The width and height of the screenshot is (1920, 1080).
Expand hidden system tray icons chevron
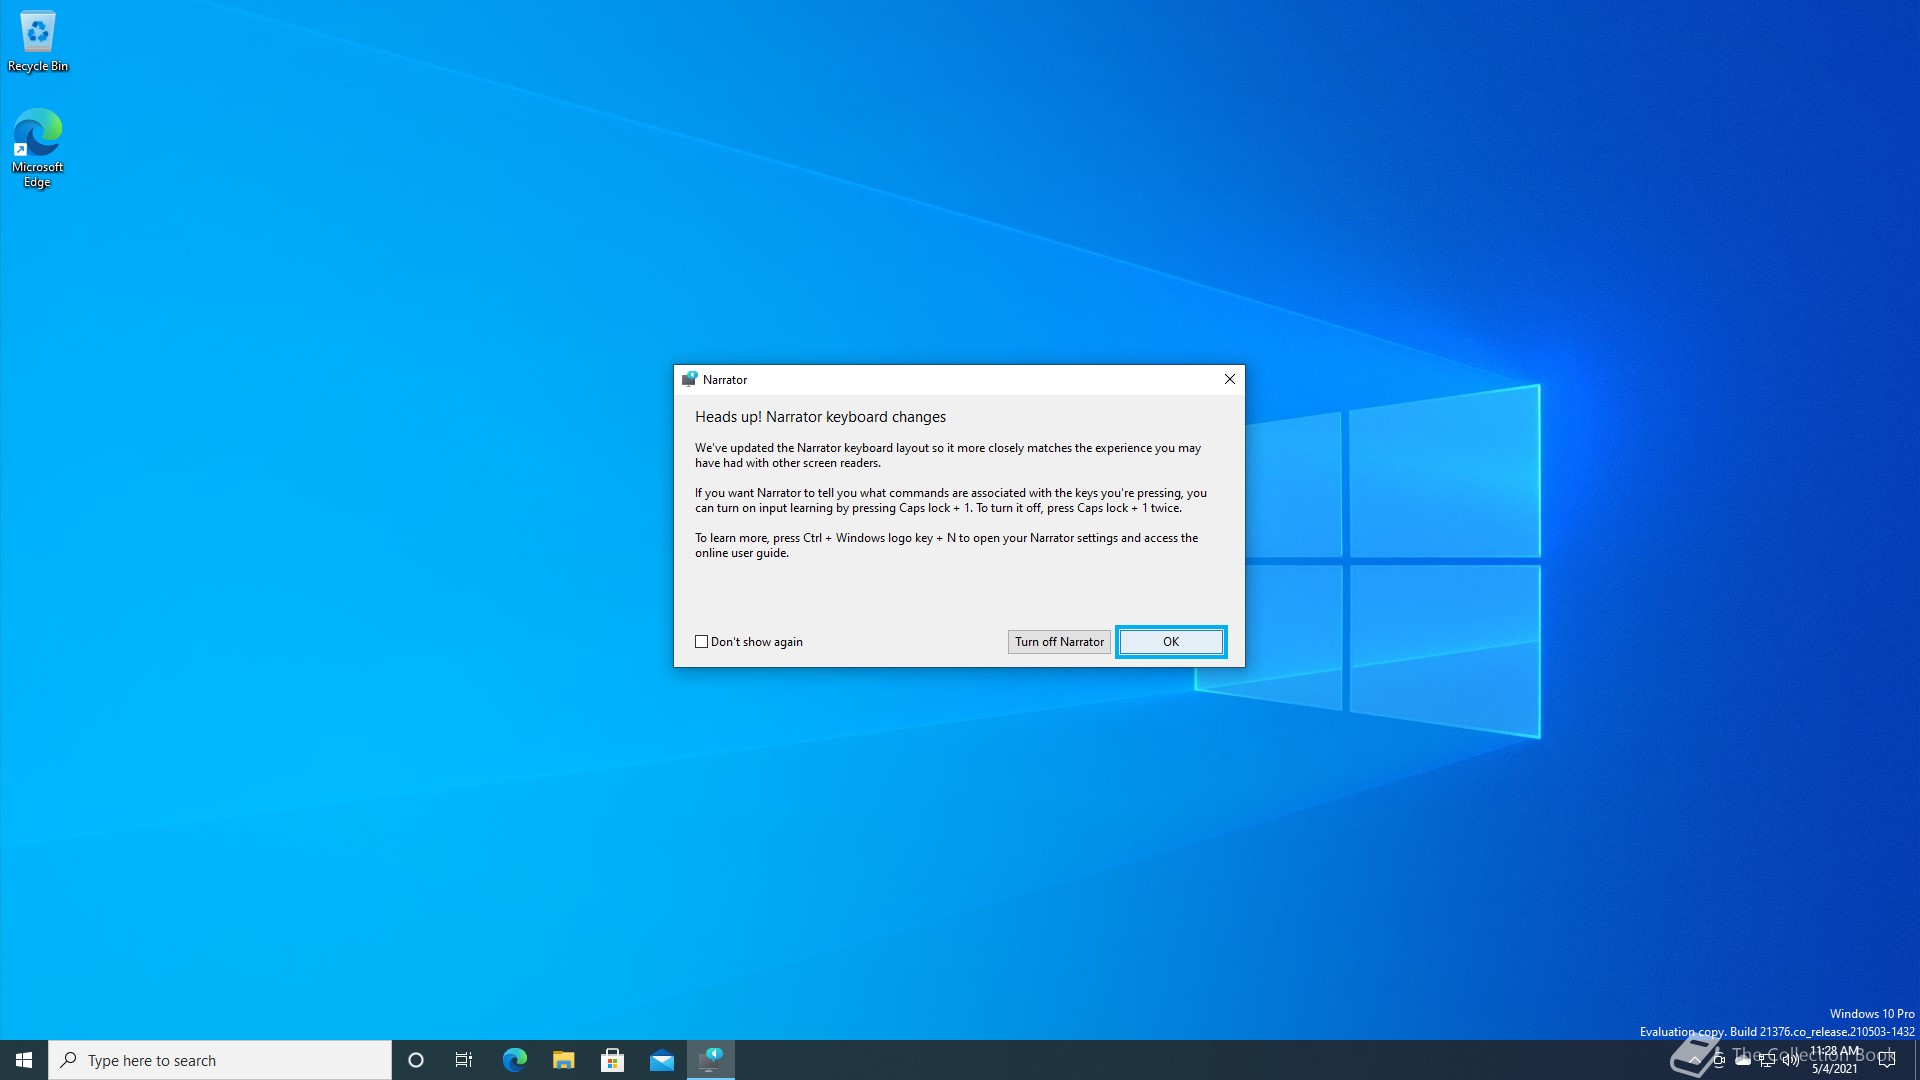point(1694,1060)
